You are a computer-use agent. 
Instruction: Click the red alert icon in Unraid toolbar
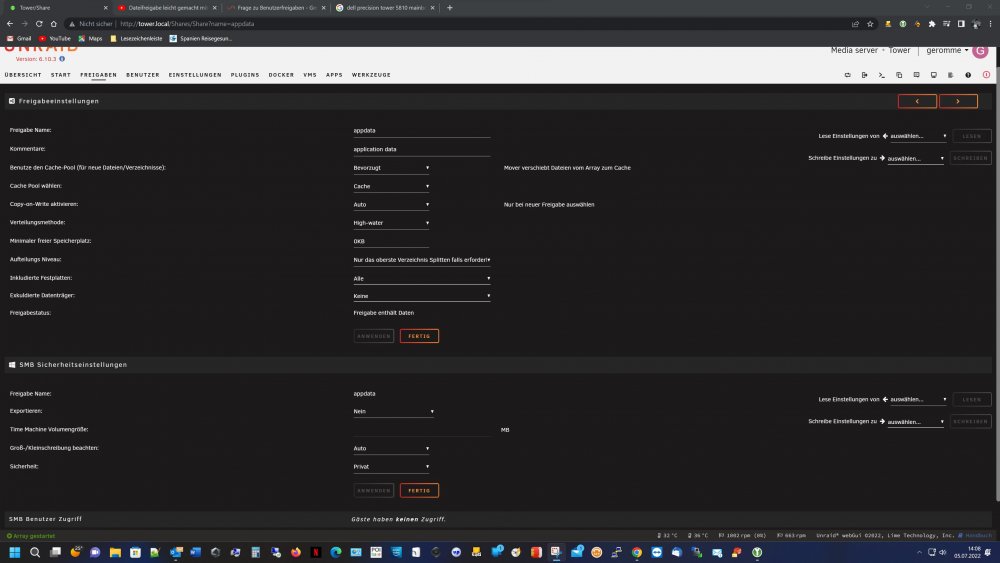point(986,75)
